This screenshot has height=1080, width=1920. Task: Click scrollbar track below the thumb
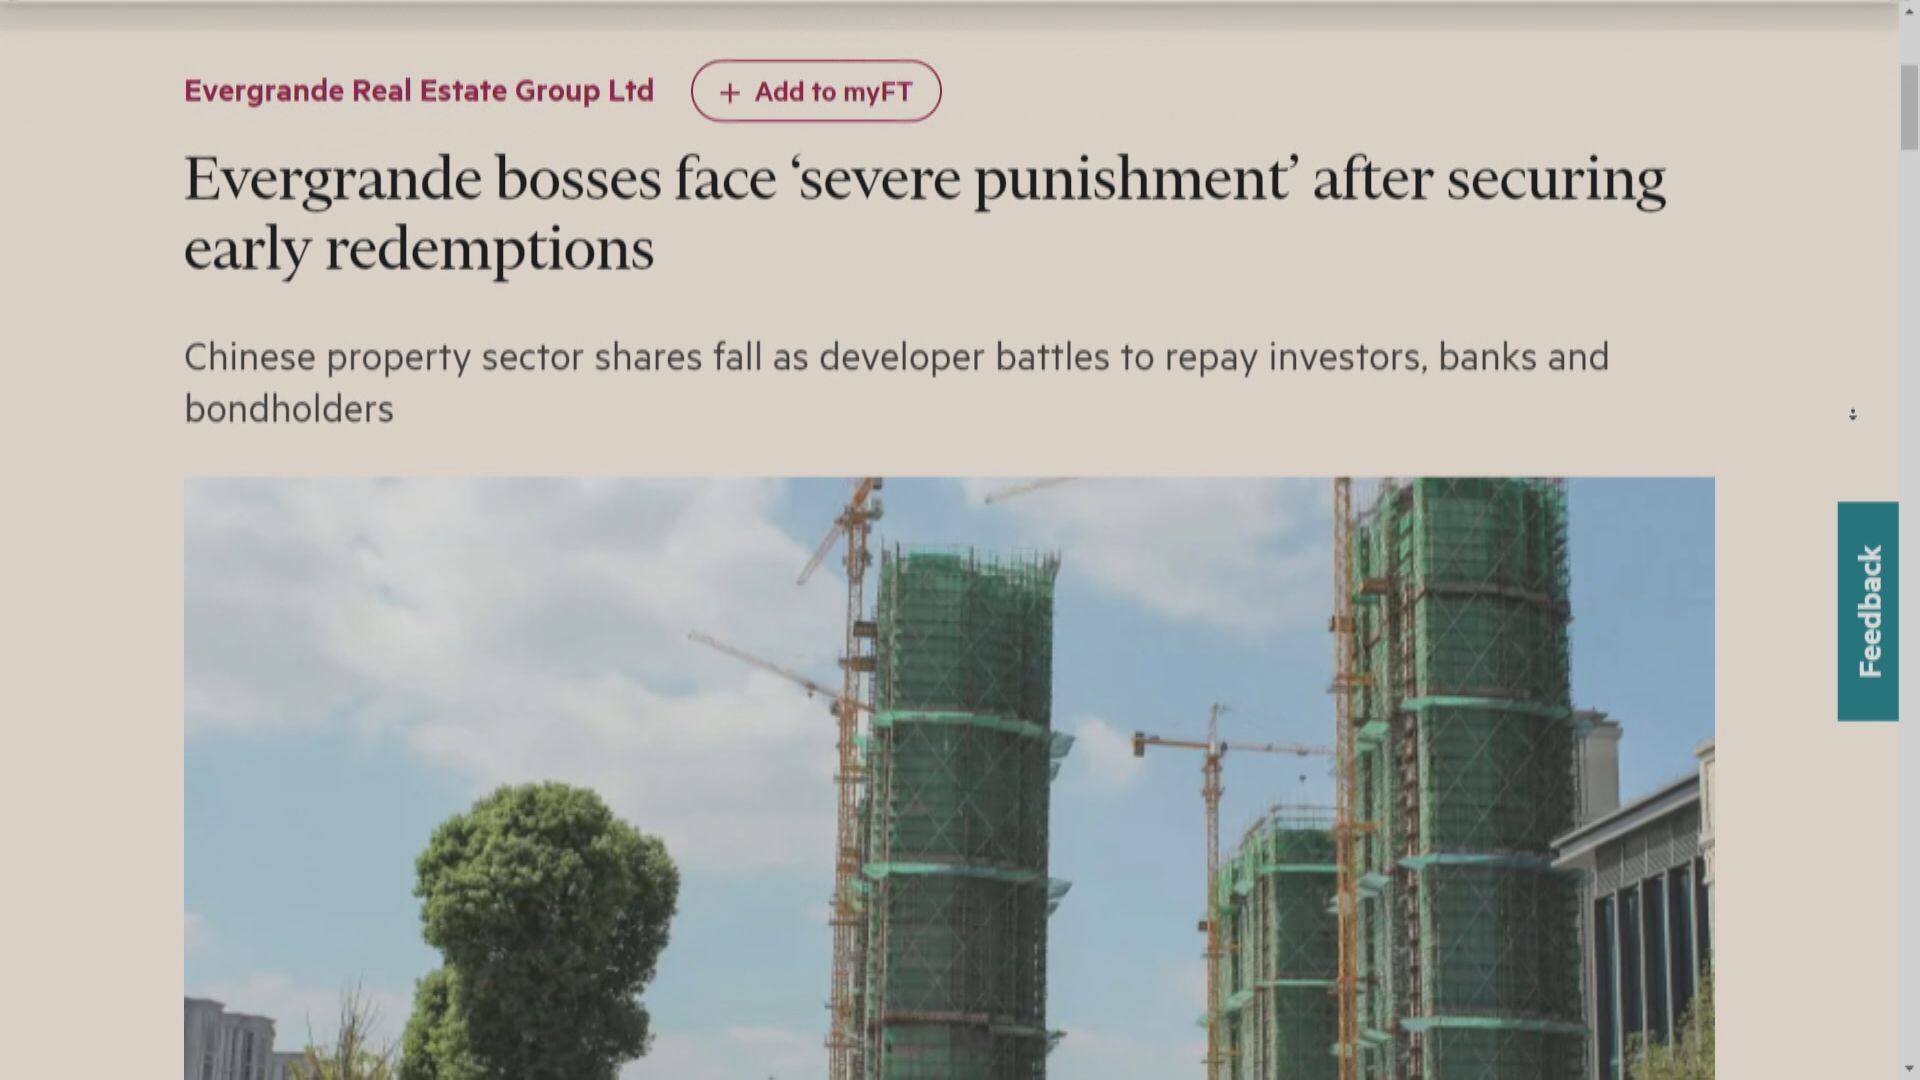tap(1909, 600)
